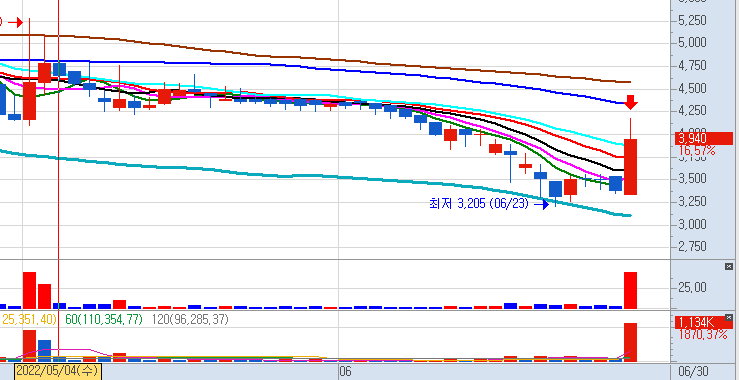
Task: Click the 25,00 volume axis label
Action: tap(692, 287)
